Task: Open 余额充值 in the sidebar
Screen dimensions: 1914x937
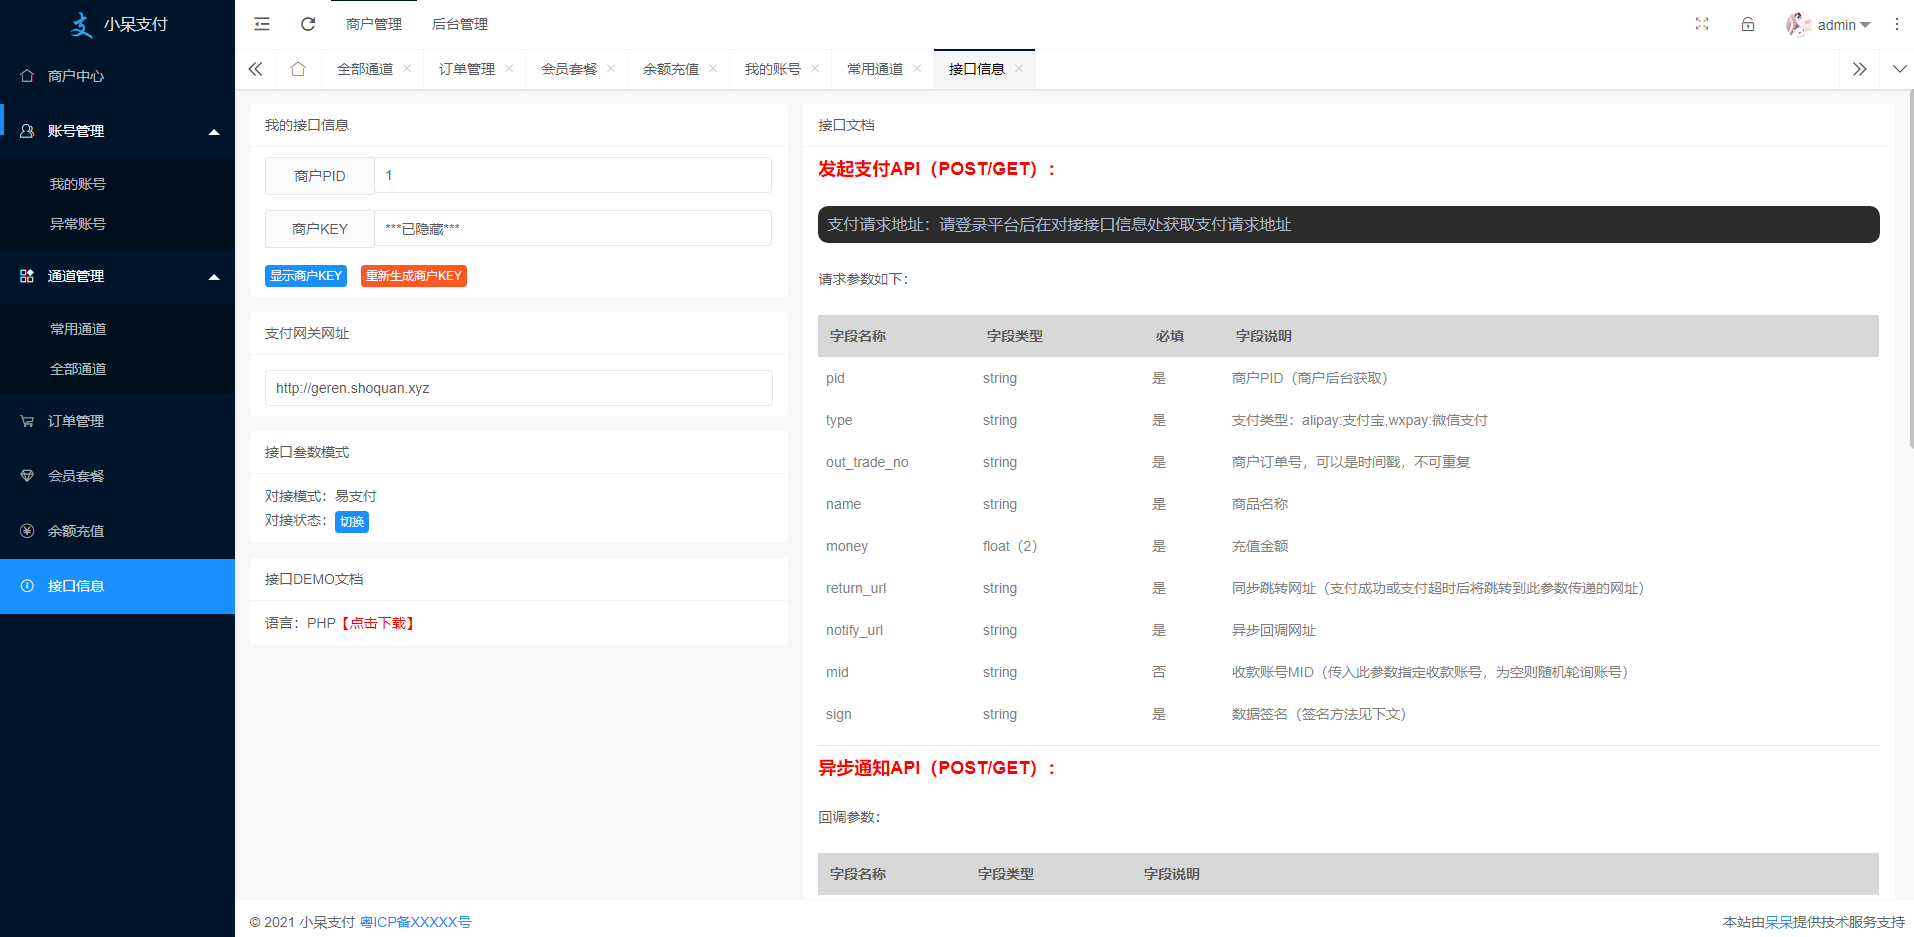Action: pyautogui.click(x=117, y=531)
